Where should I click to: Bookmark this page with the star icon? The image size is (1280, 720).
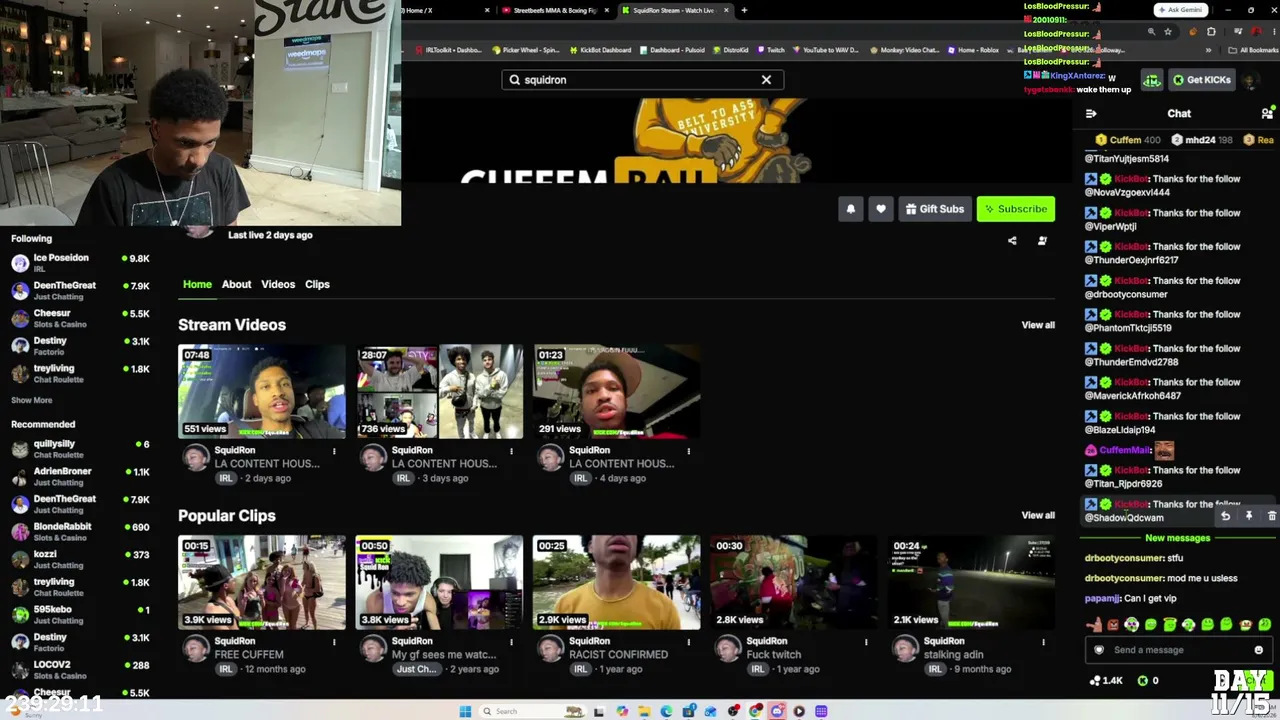[1168, 32]
